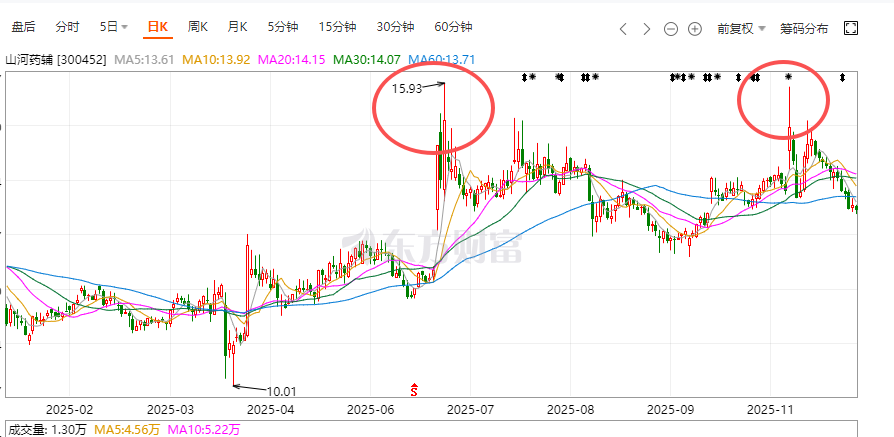
Task: Click the 15.93 high price label
Action: tap(407, 88)
